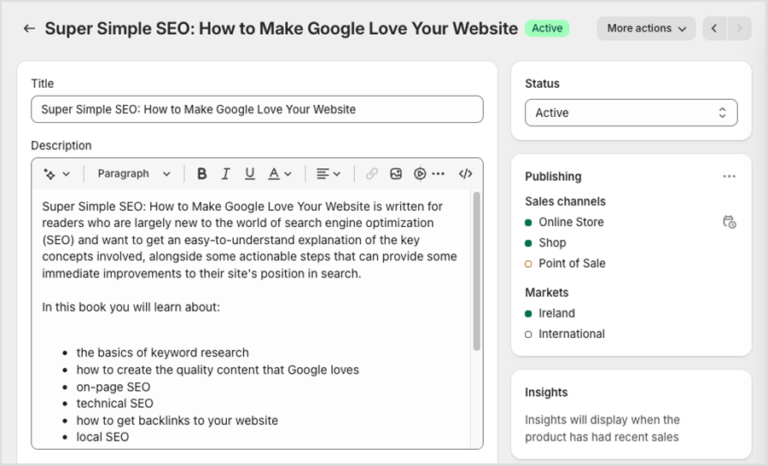The width and height of the screenshot is (768, 466).
Task: Open Publishing options three-dot menu
Action: (x=729, y=177)
